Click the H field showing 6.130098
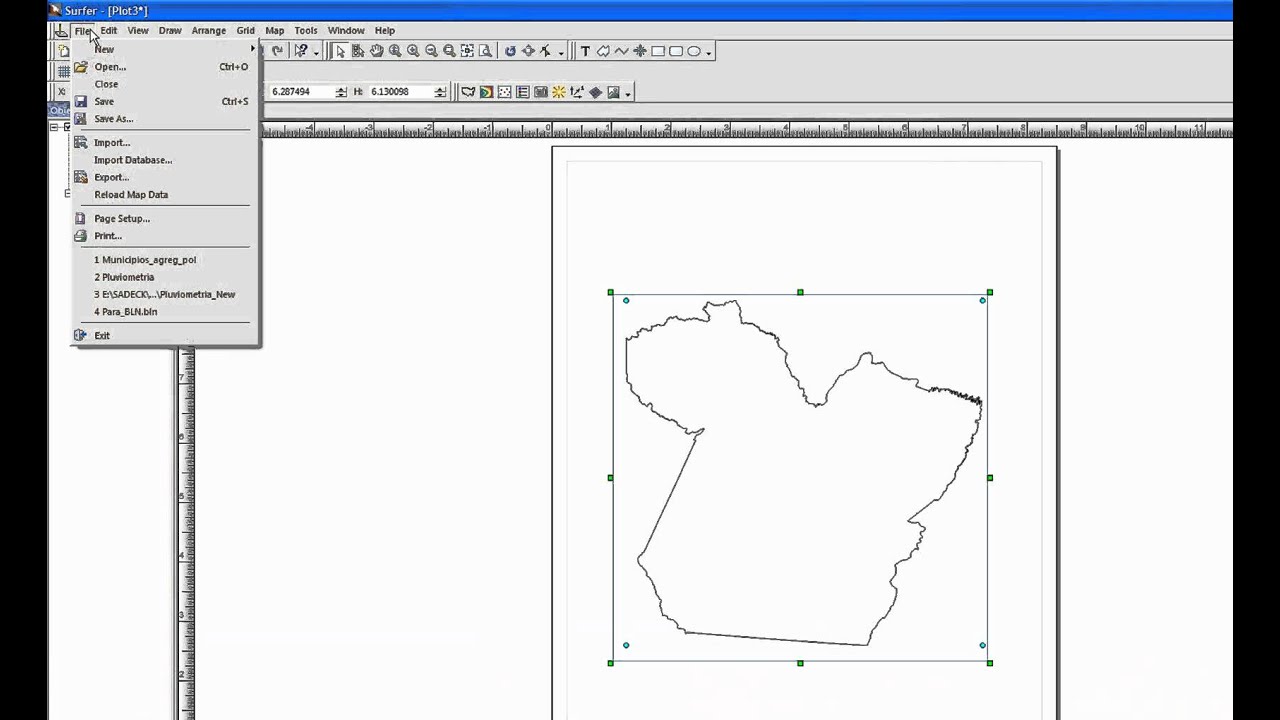 400,92
